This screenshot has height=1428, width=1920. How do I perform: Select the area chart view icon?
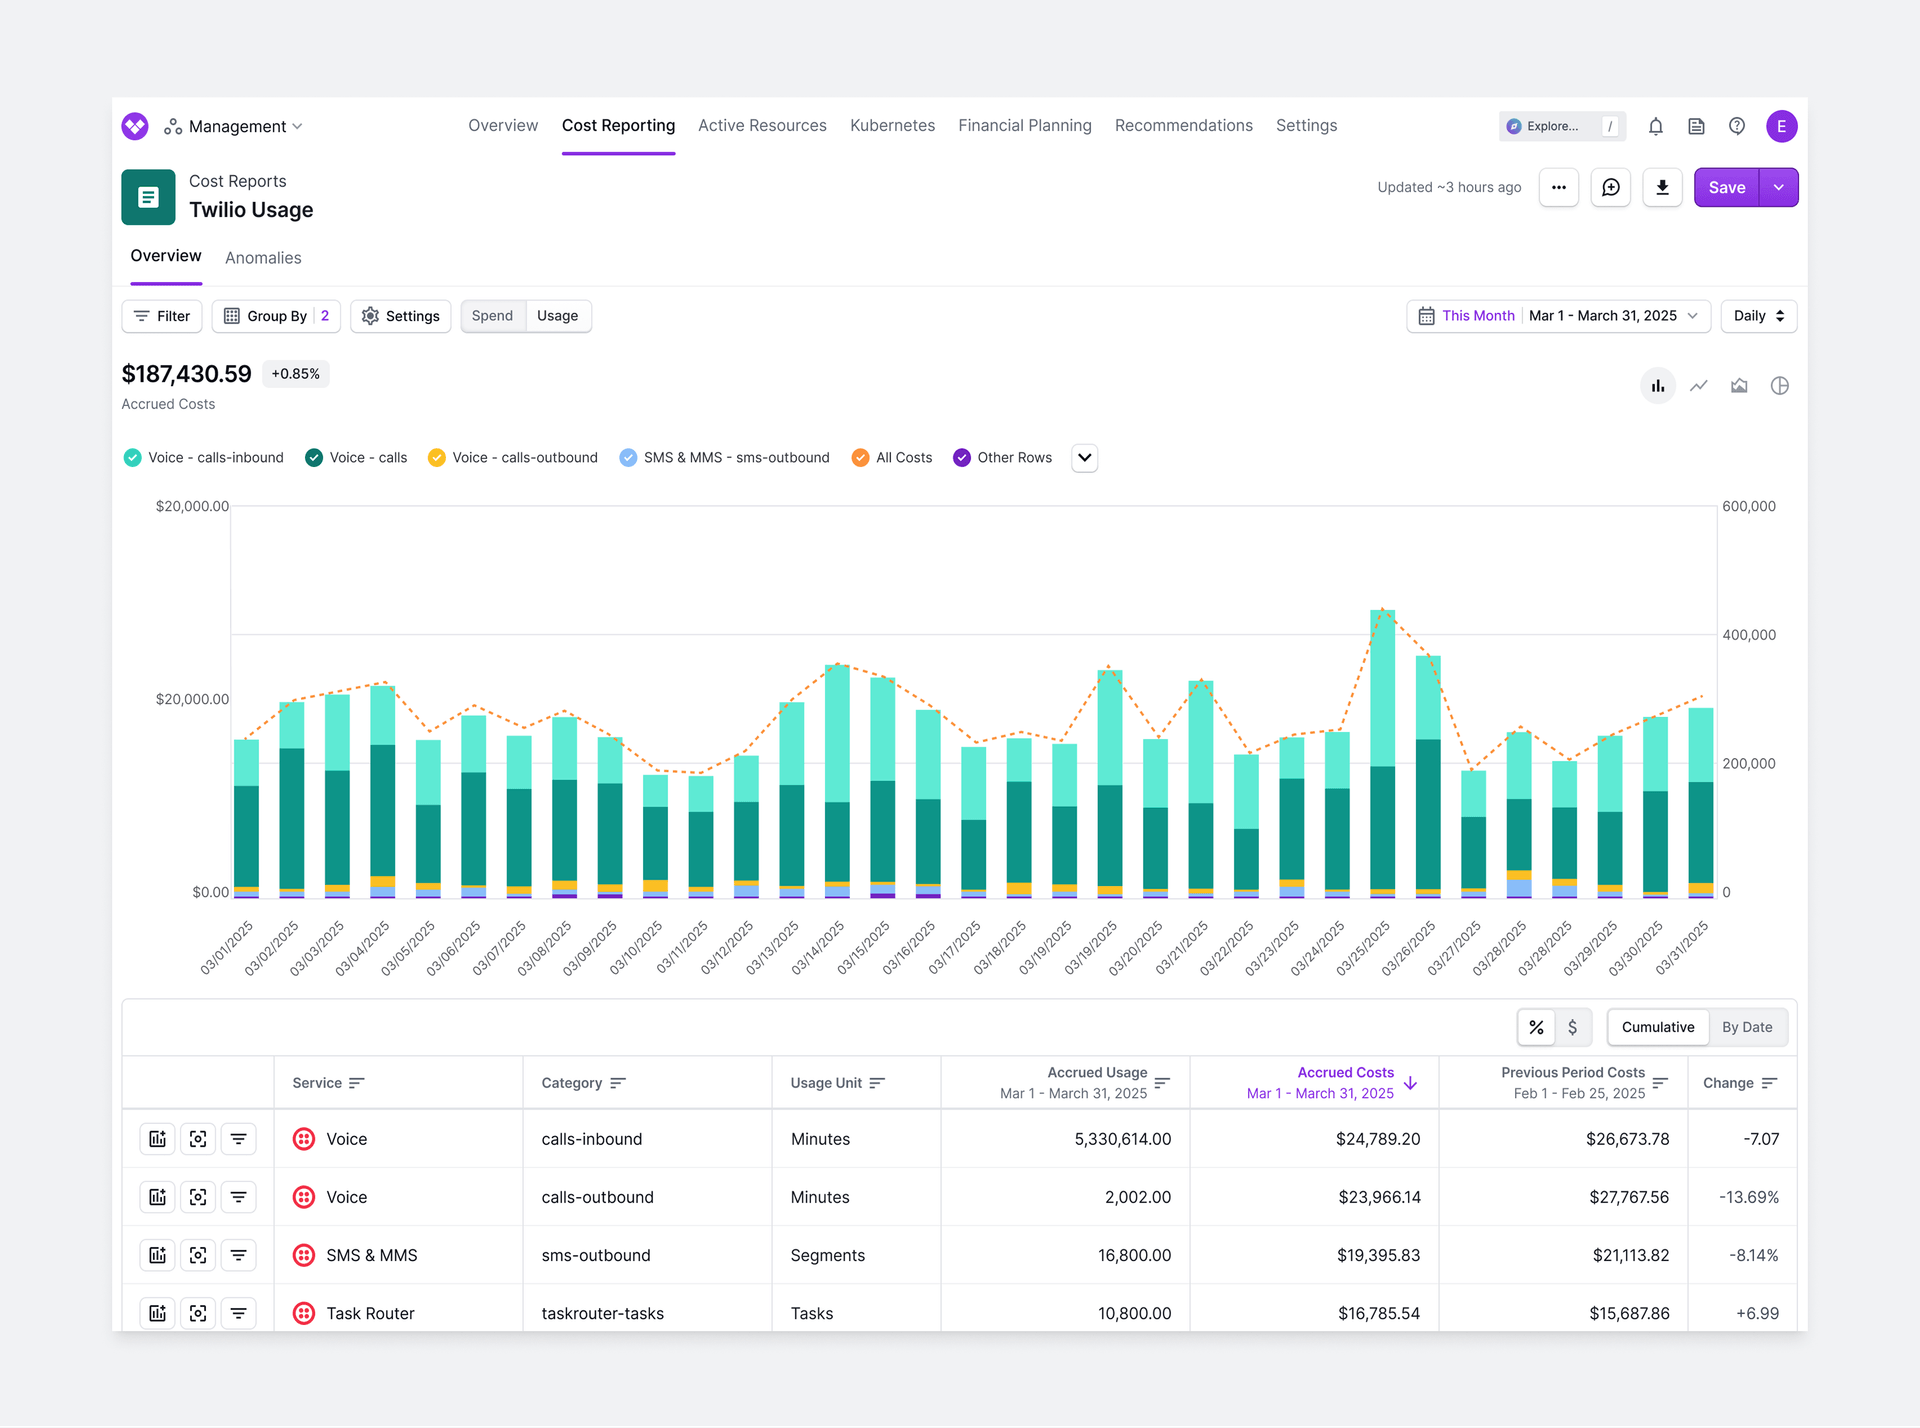[x=1739, y=386]
